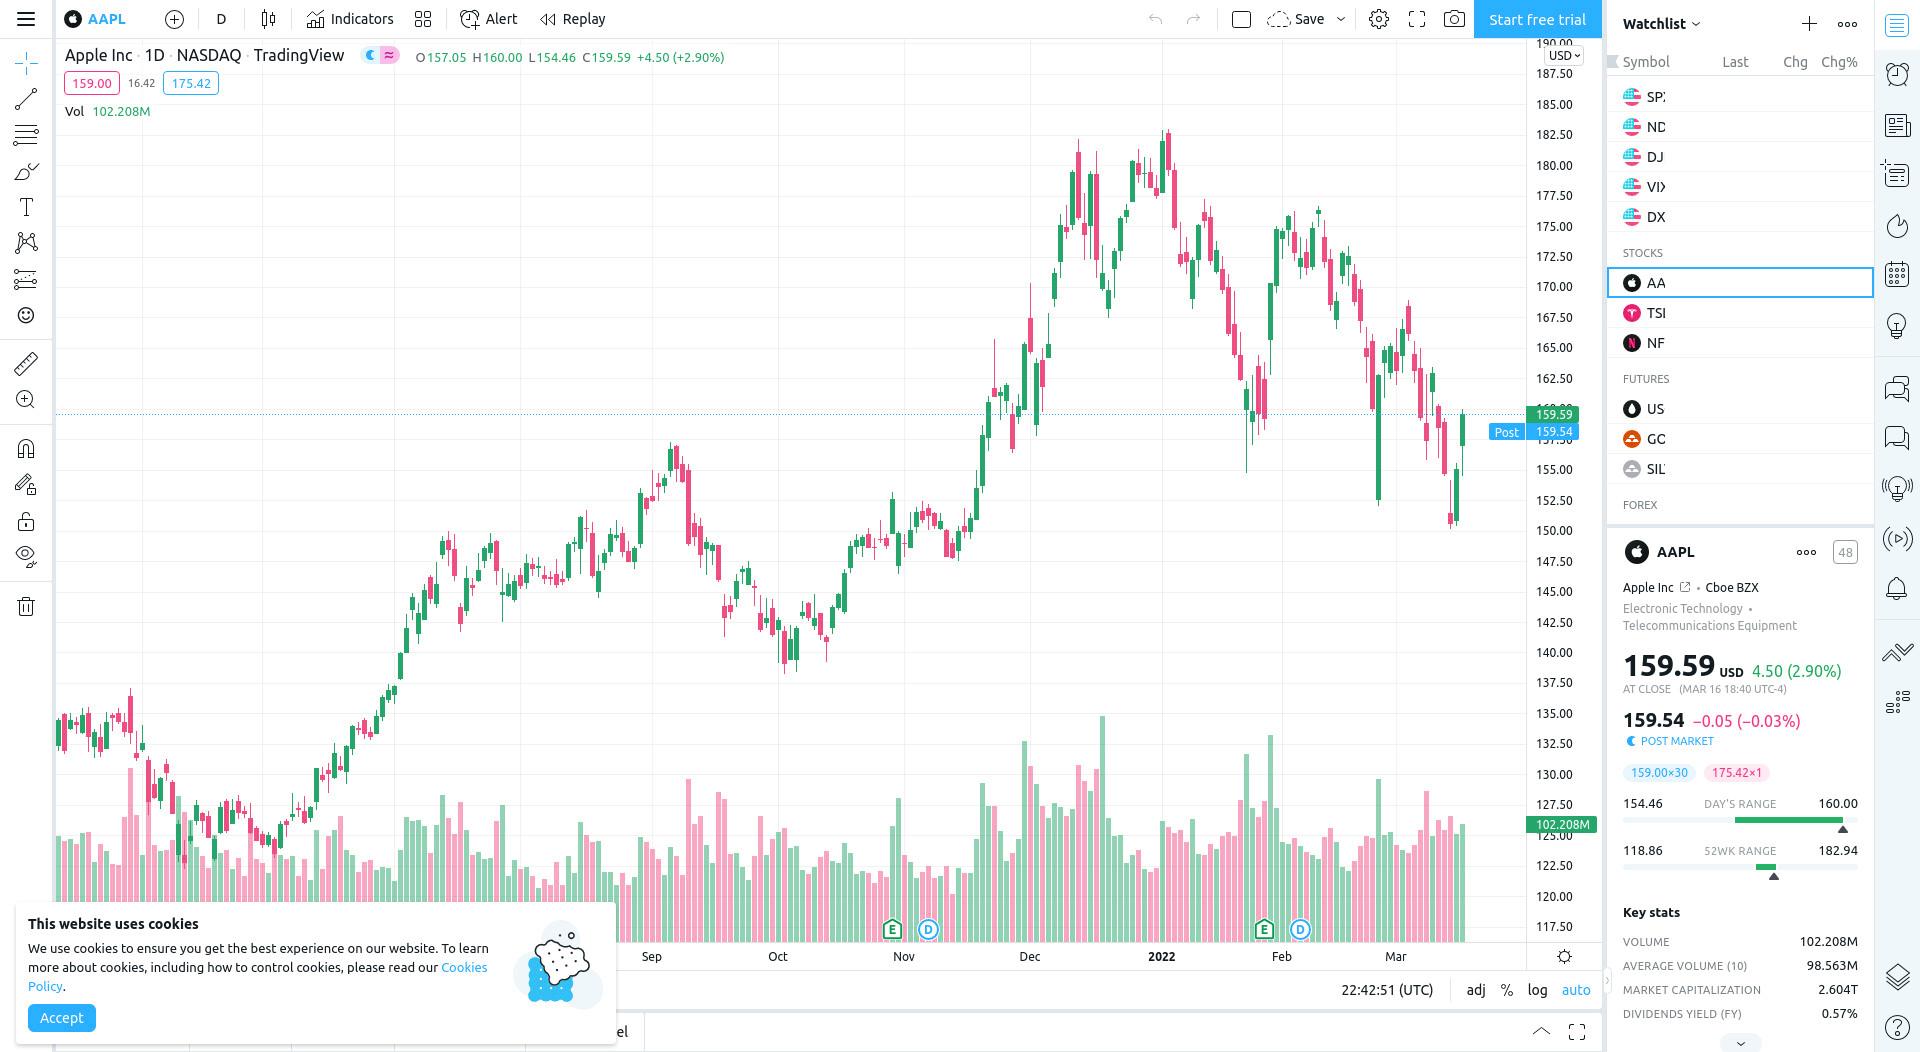Image resolution: width=1920 pixels, height=1052 pixels.
Task: Toggle magnet mode for drawings
Action: point(26,448)
